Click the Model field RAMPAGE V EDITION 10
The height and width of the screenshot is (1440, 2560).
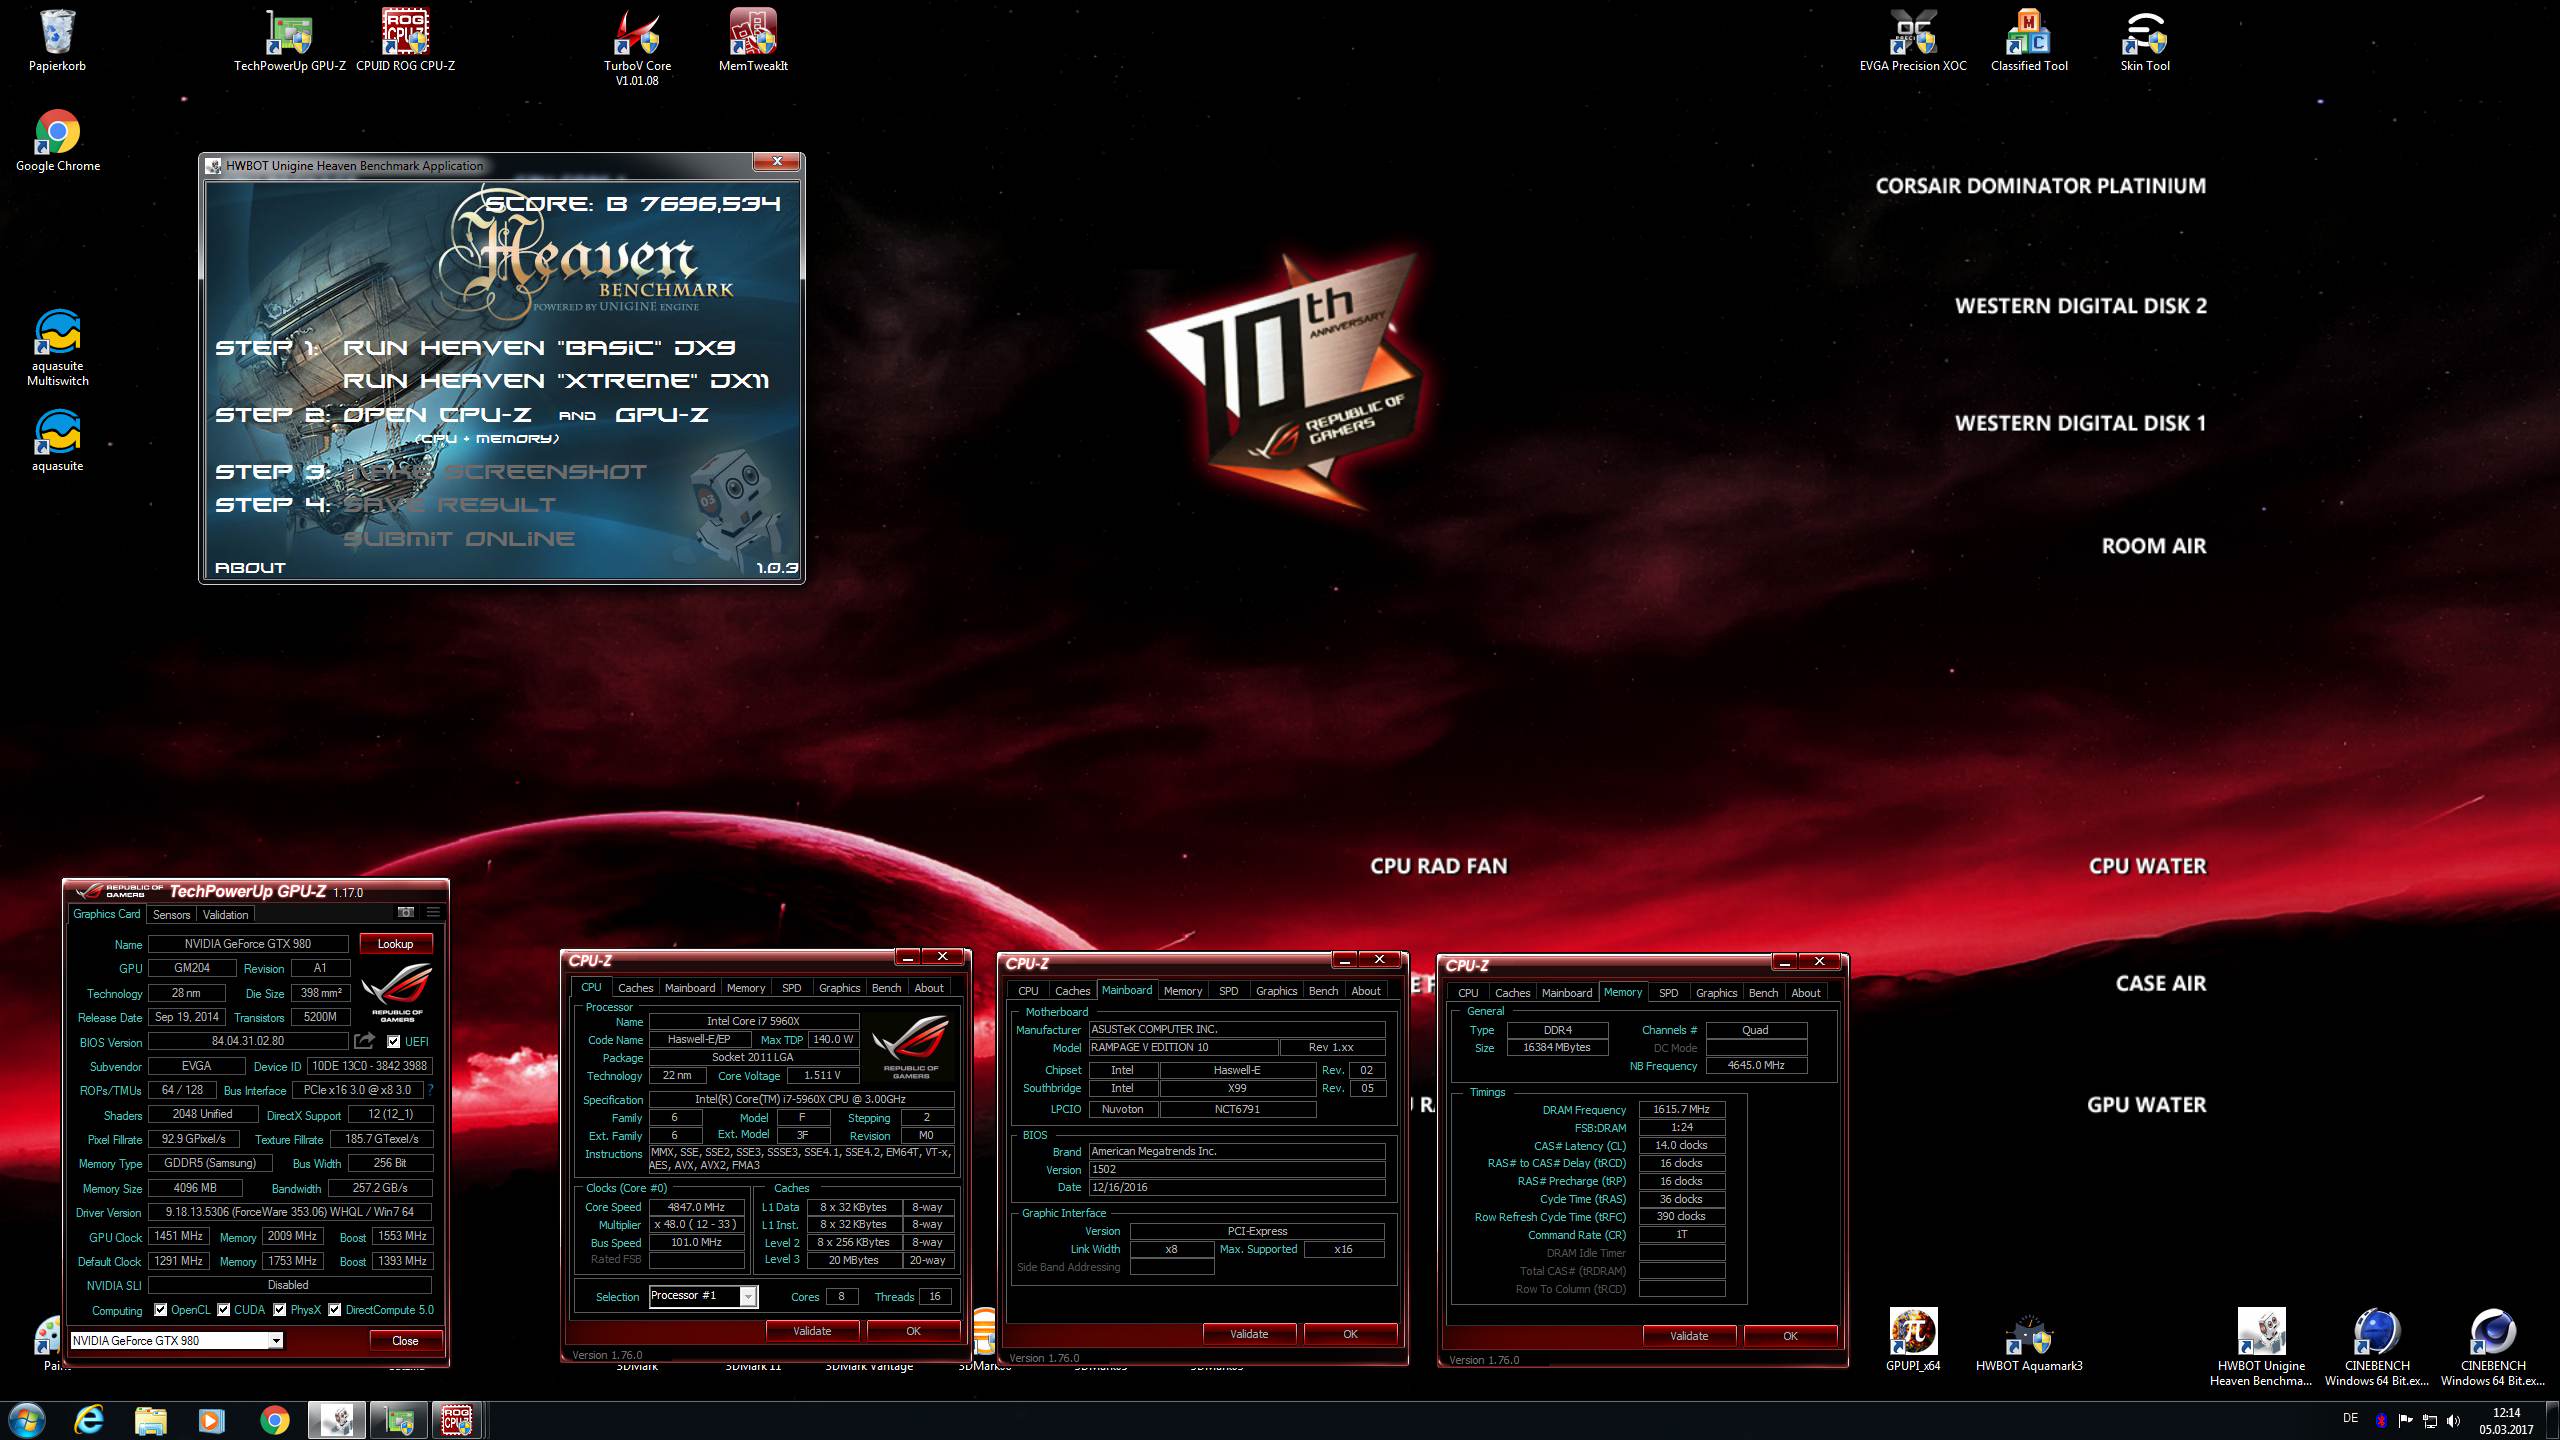point(1183,1047)
